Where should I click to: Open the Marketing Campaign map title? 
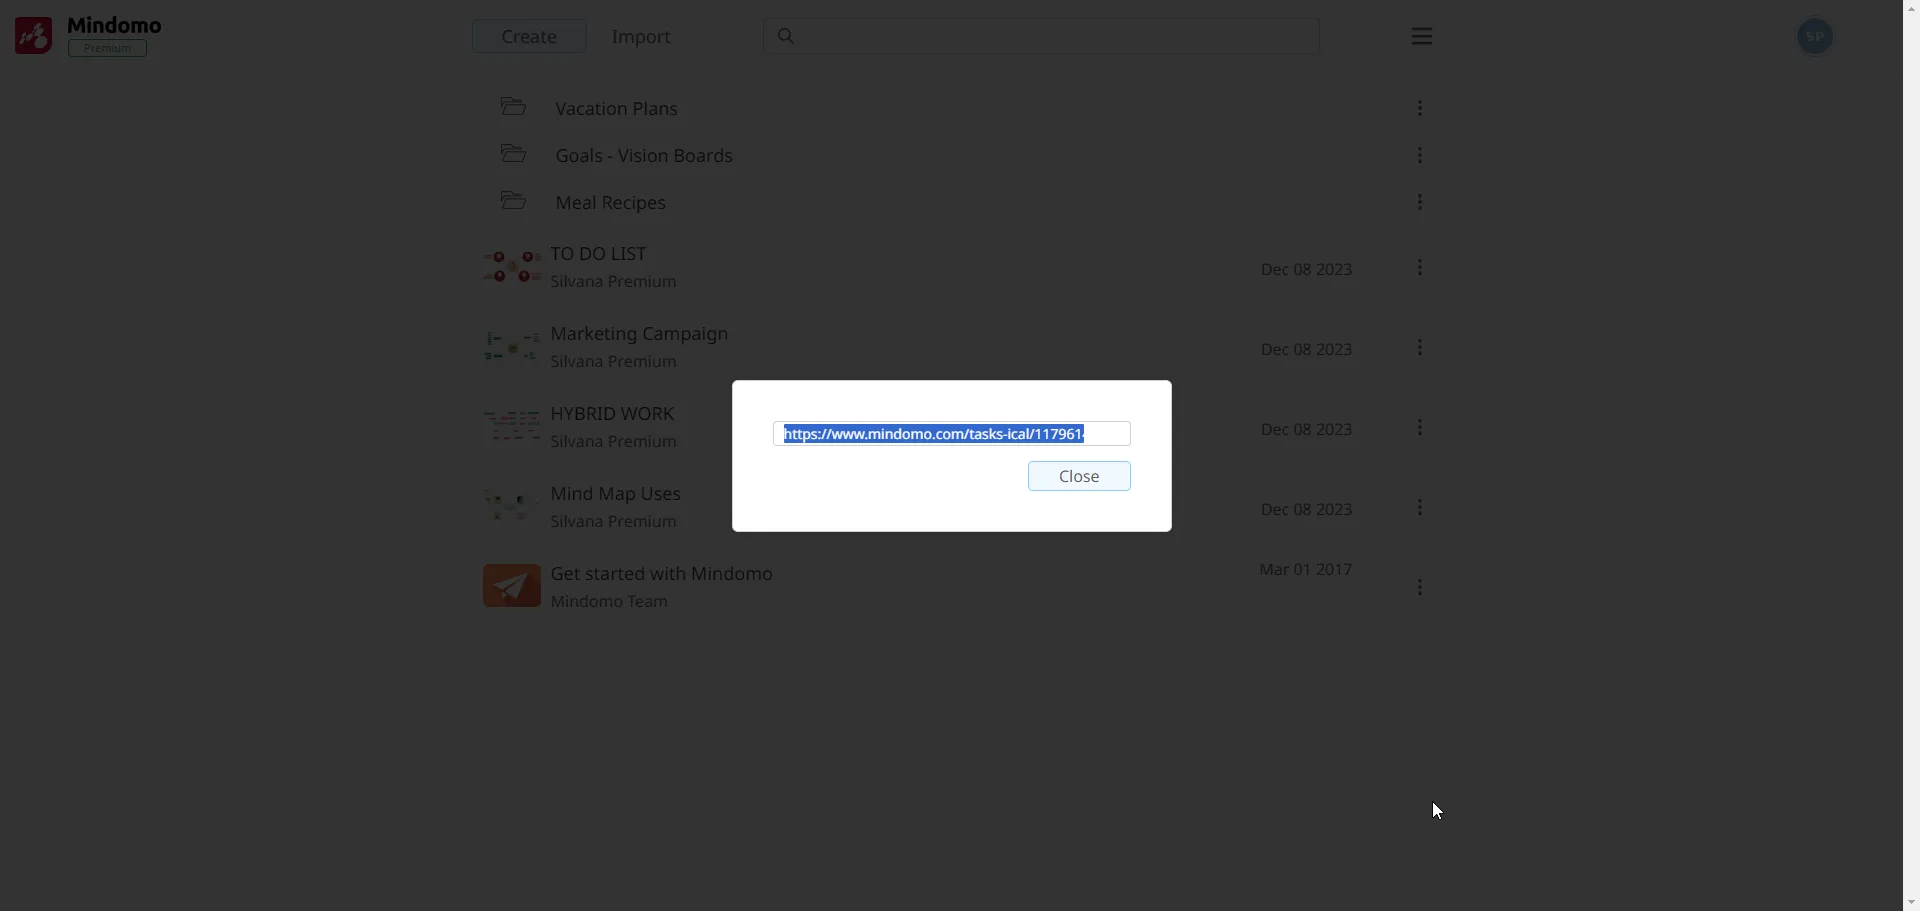coord(639,334)
